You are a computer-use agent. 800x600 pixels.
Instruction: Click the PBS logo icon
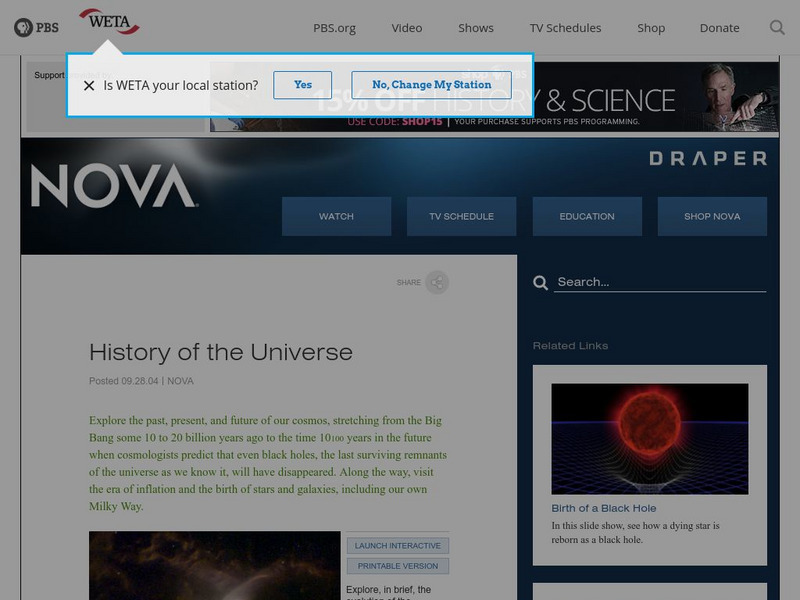[x=36, y=28]
